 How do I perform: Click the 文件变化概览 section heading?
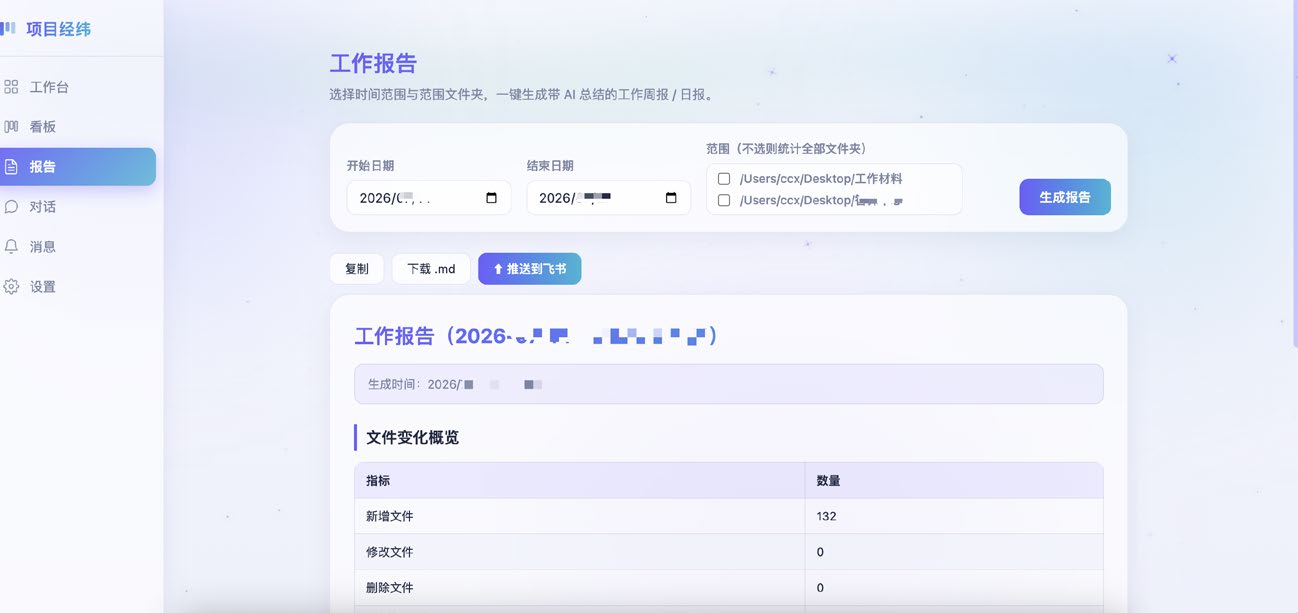point(413,437)
